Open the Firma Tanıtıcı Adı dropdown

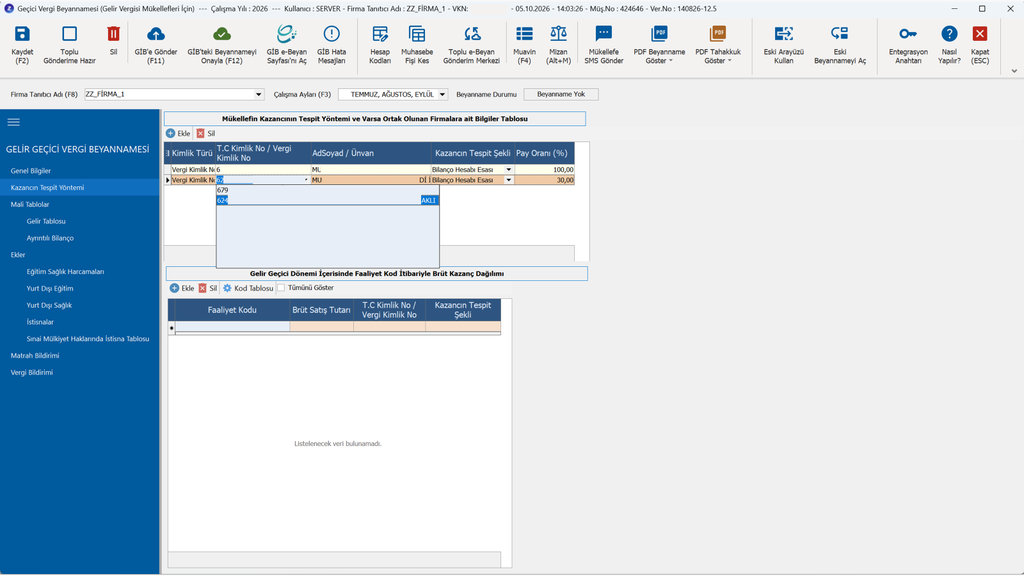(x=259, y=95)
